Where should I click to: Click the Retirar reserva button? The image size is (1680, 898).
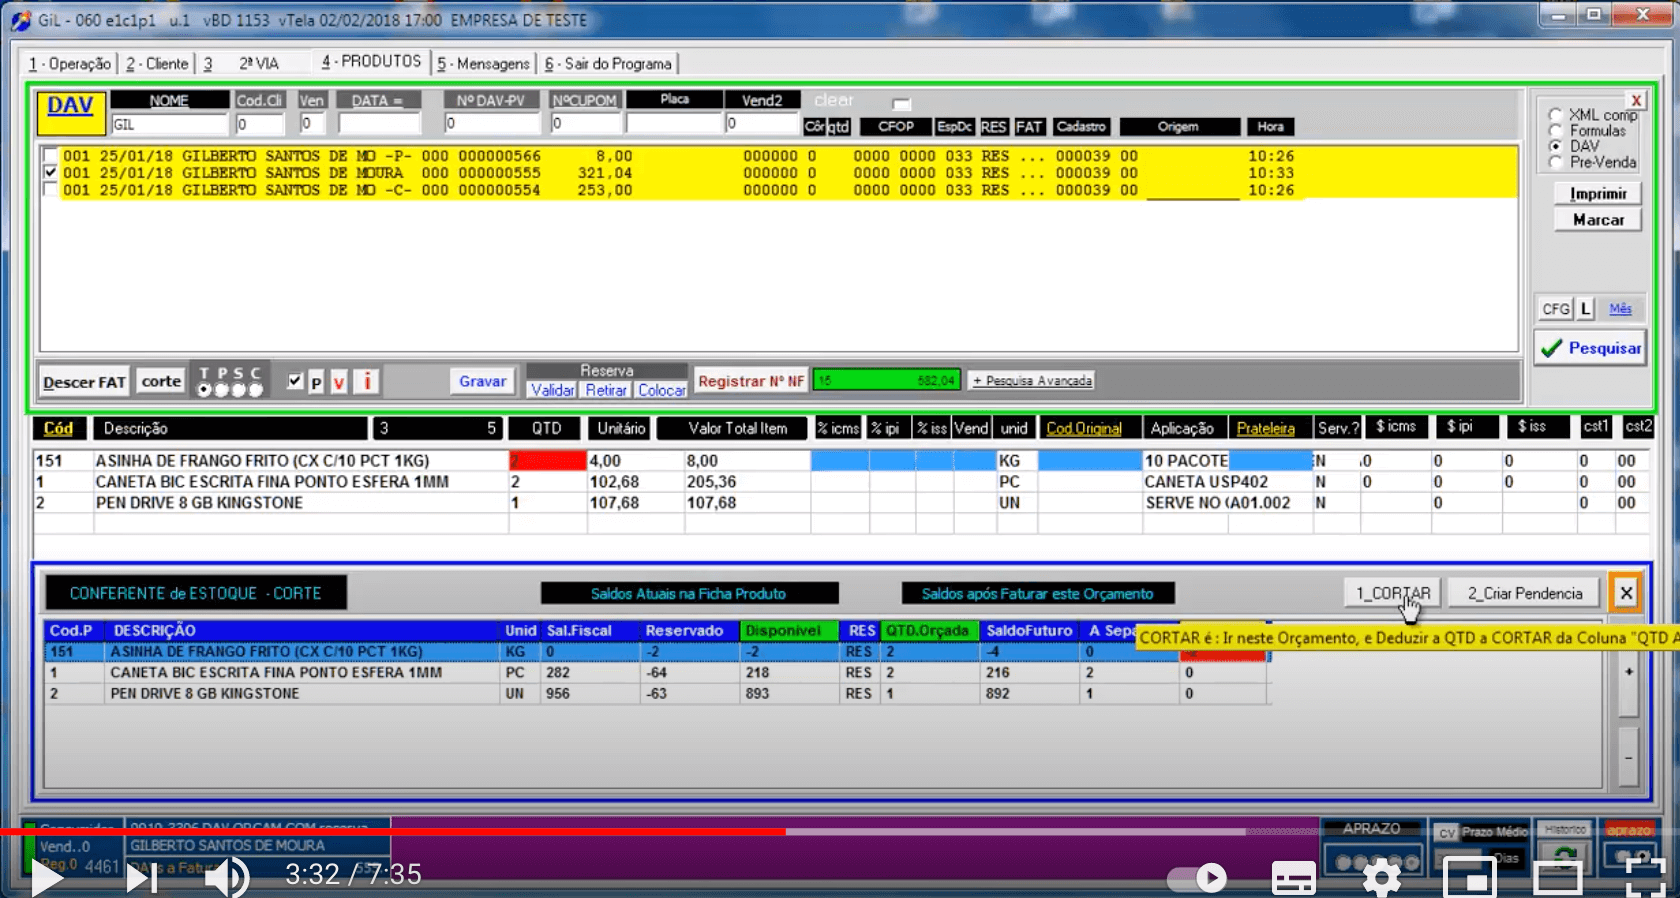point(606,390)
